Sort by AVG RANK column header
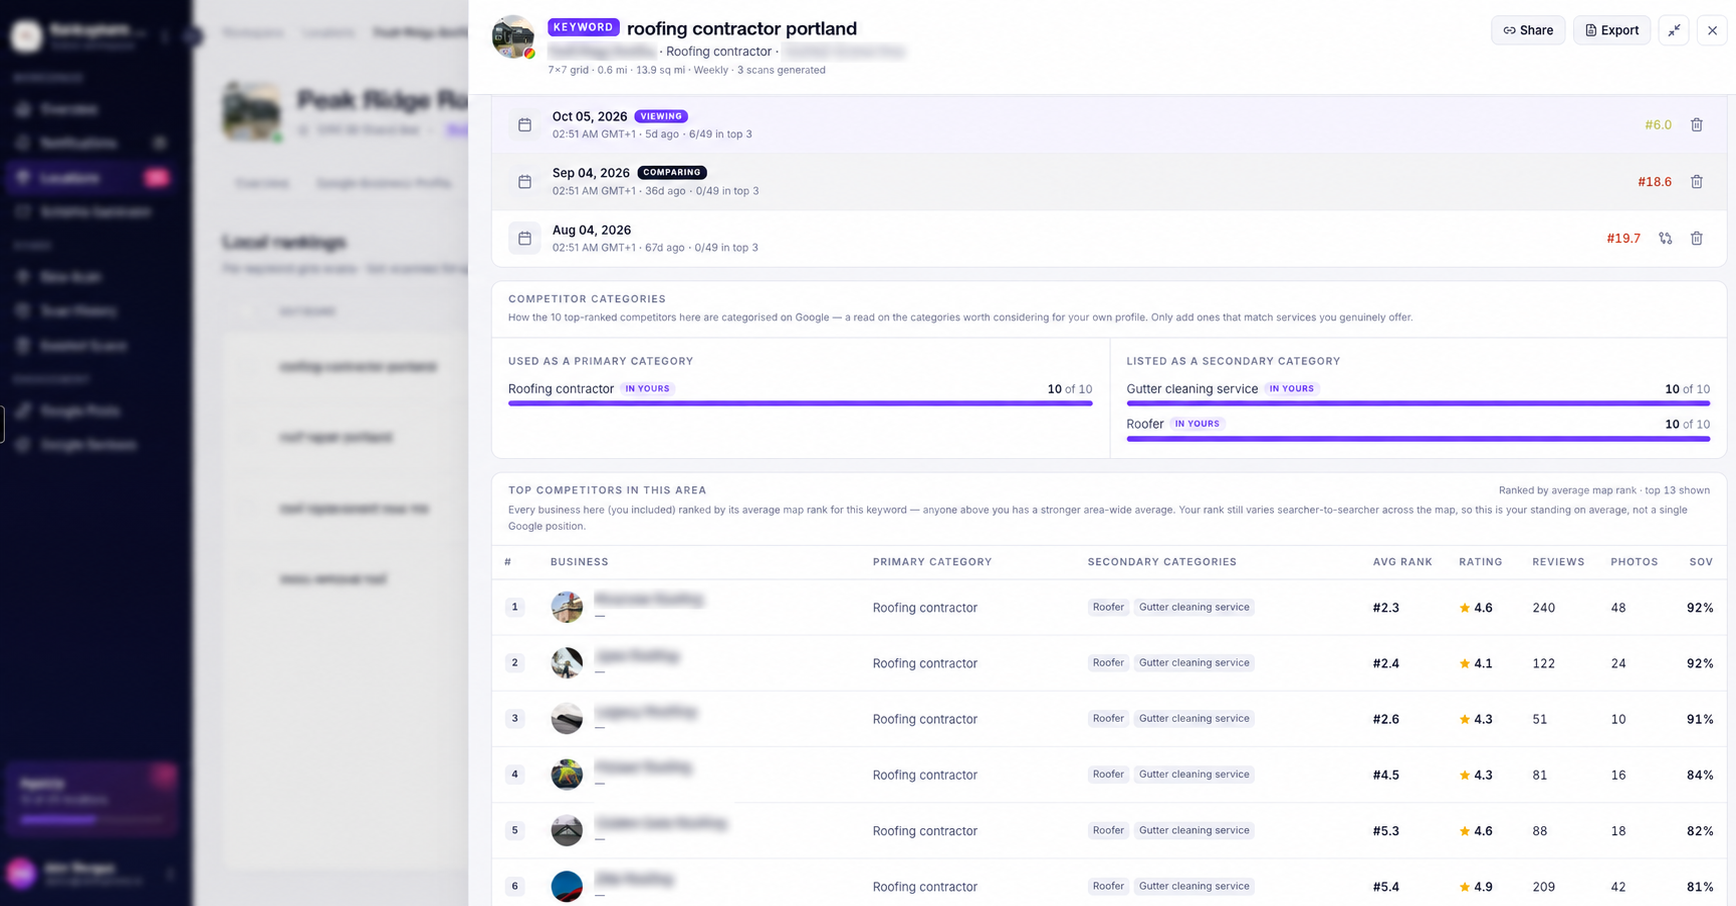1736x906 pixels. coord(1402,562)
